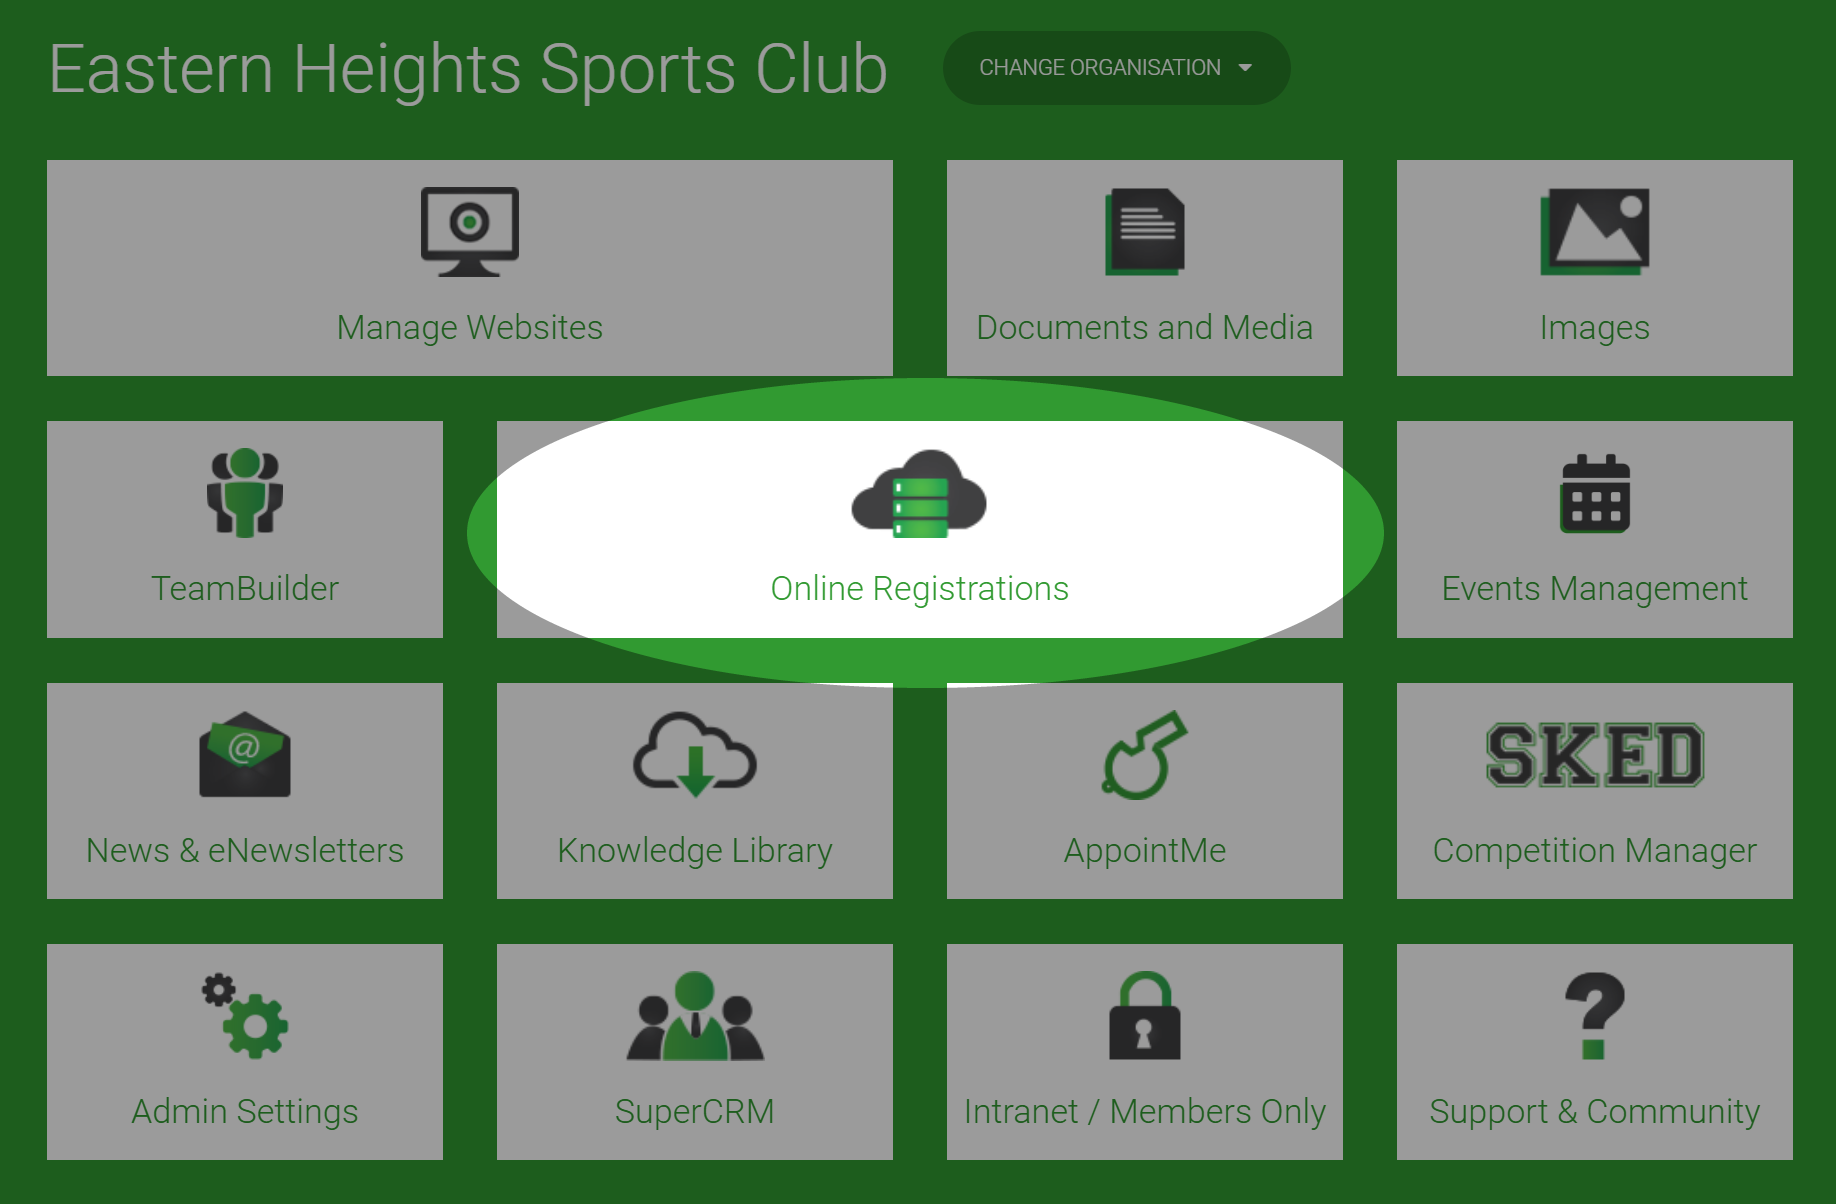
Task: Click the Images picture icon
Action: pos(1595,232)
